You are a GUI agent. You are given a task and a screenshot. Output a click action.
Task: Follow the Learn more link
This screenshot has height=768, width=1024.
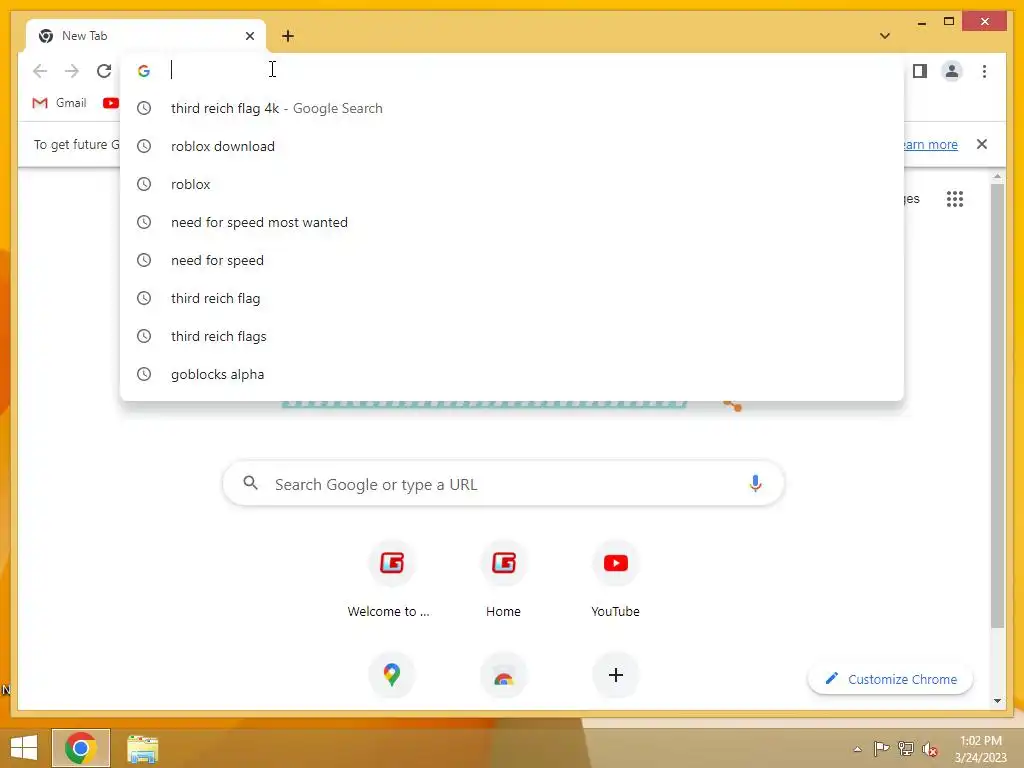click(931, 144)
